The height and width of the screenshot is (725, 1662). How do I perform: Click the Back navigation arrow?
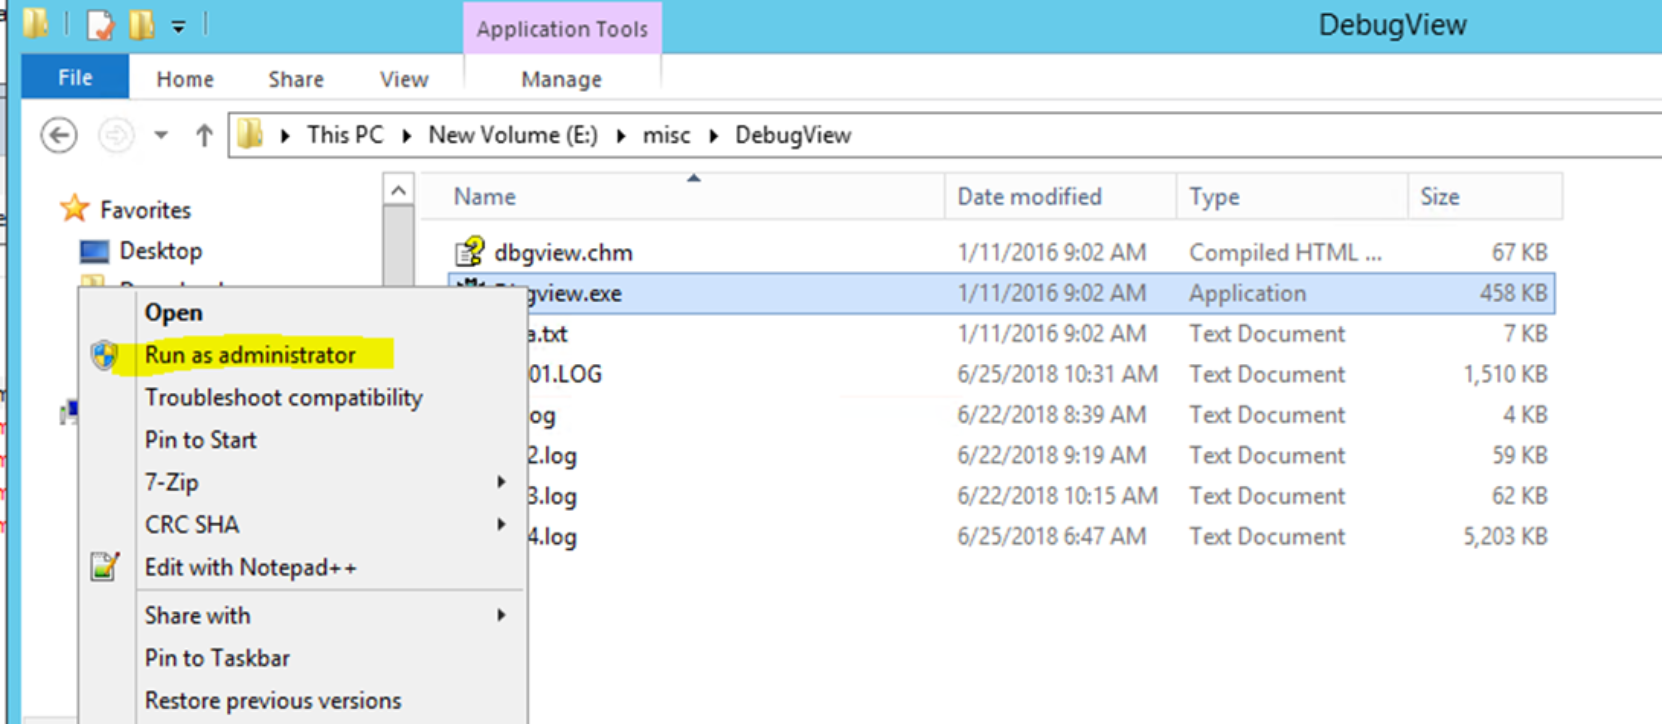click(x=59, y=135)
